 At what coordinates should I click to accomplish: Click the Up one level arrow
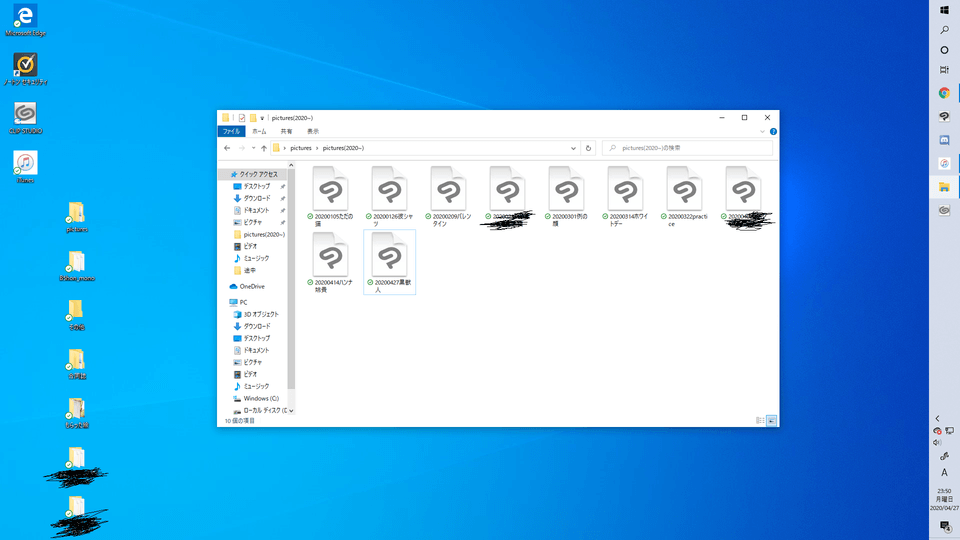(264, 148)
